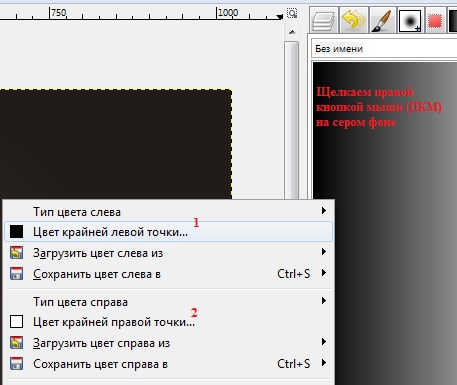
Task: Click the navigation arrow at ruler end
Action: (x=279, y=16)
